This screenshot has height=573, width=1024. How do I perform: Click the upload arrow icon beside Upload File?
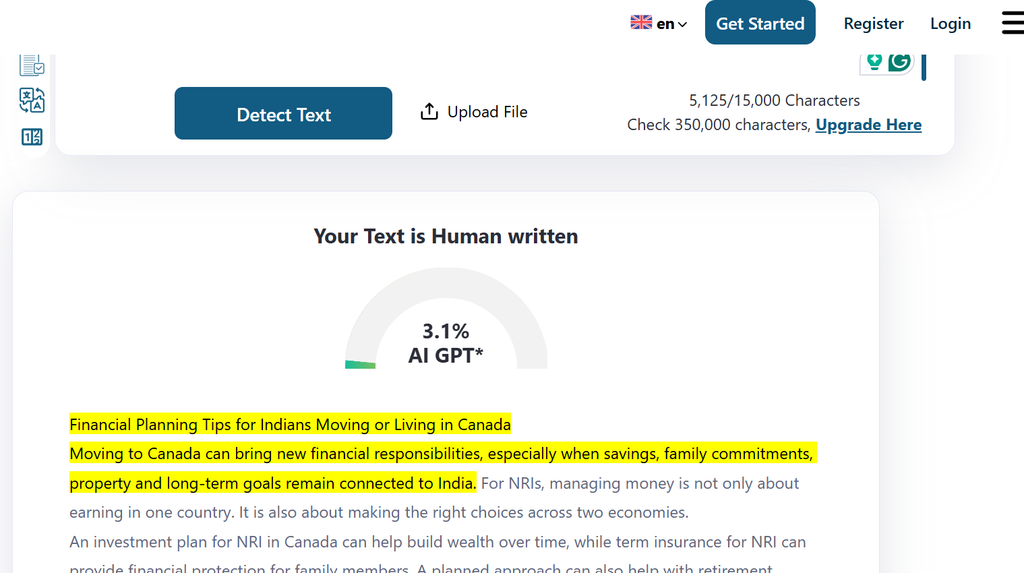click(x=429, y=112)
